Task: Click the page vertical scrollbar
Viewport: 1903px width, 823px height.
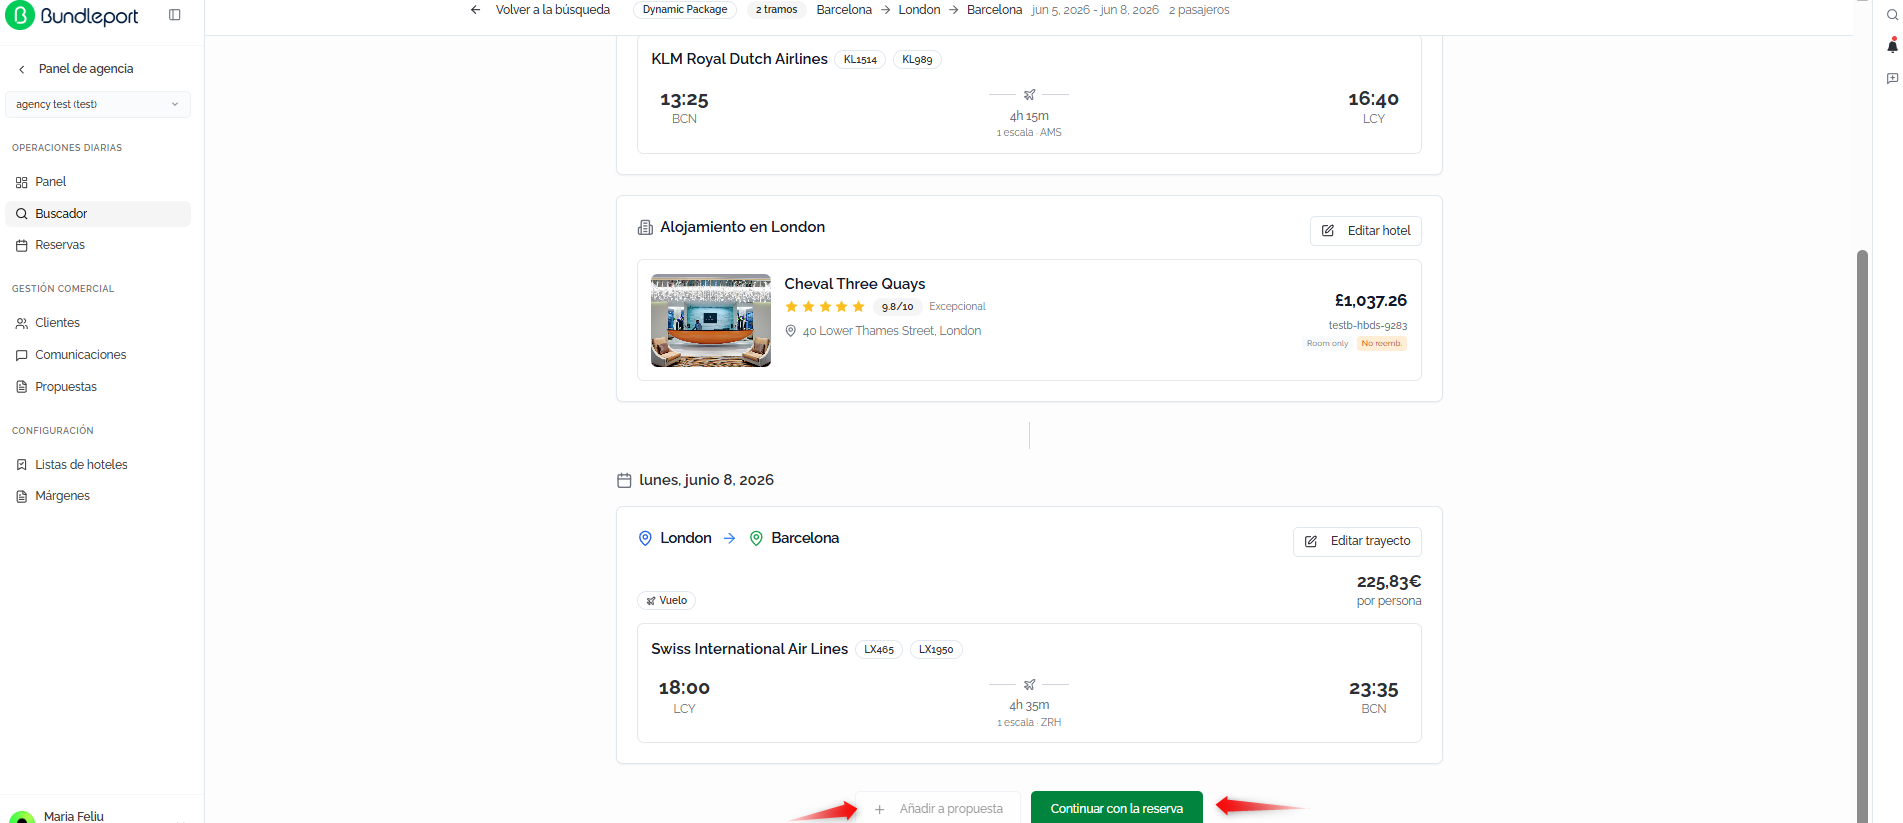Action: [x=1862, y=535]
